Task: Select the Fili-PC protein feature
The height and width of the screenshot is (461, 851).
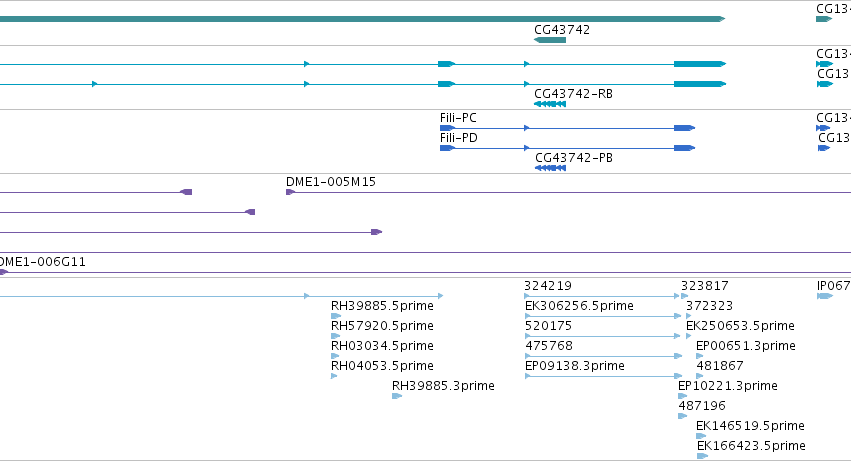Action: tap(567, 128)
